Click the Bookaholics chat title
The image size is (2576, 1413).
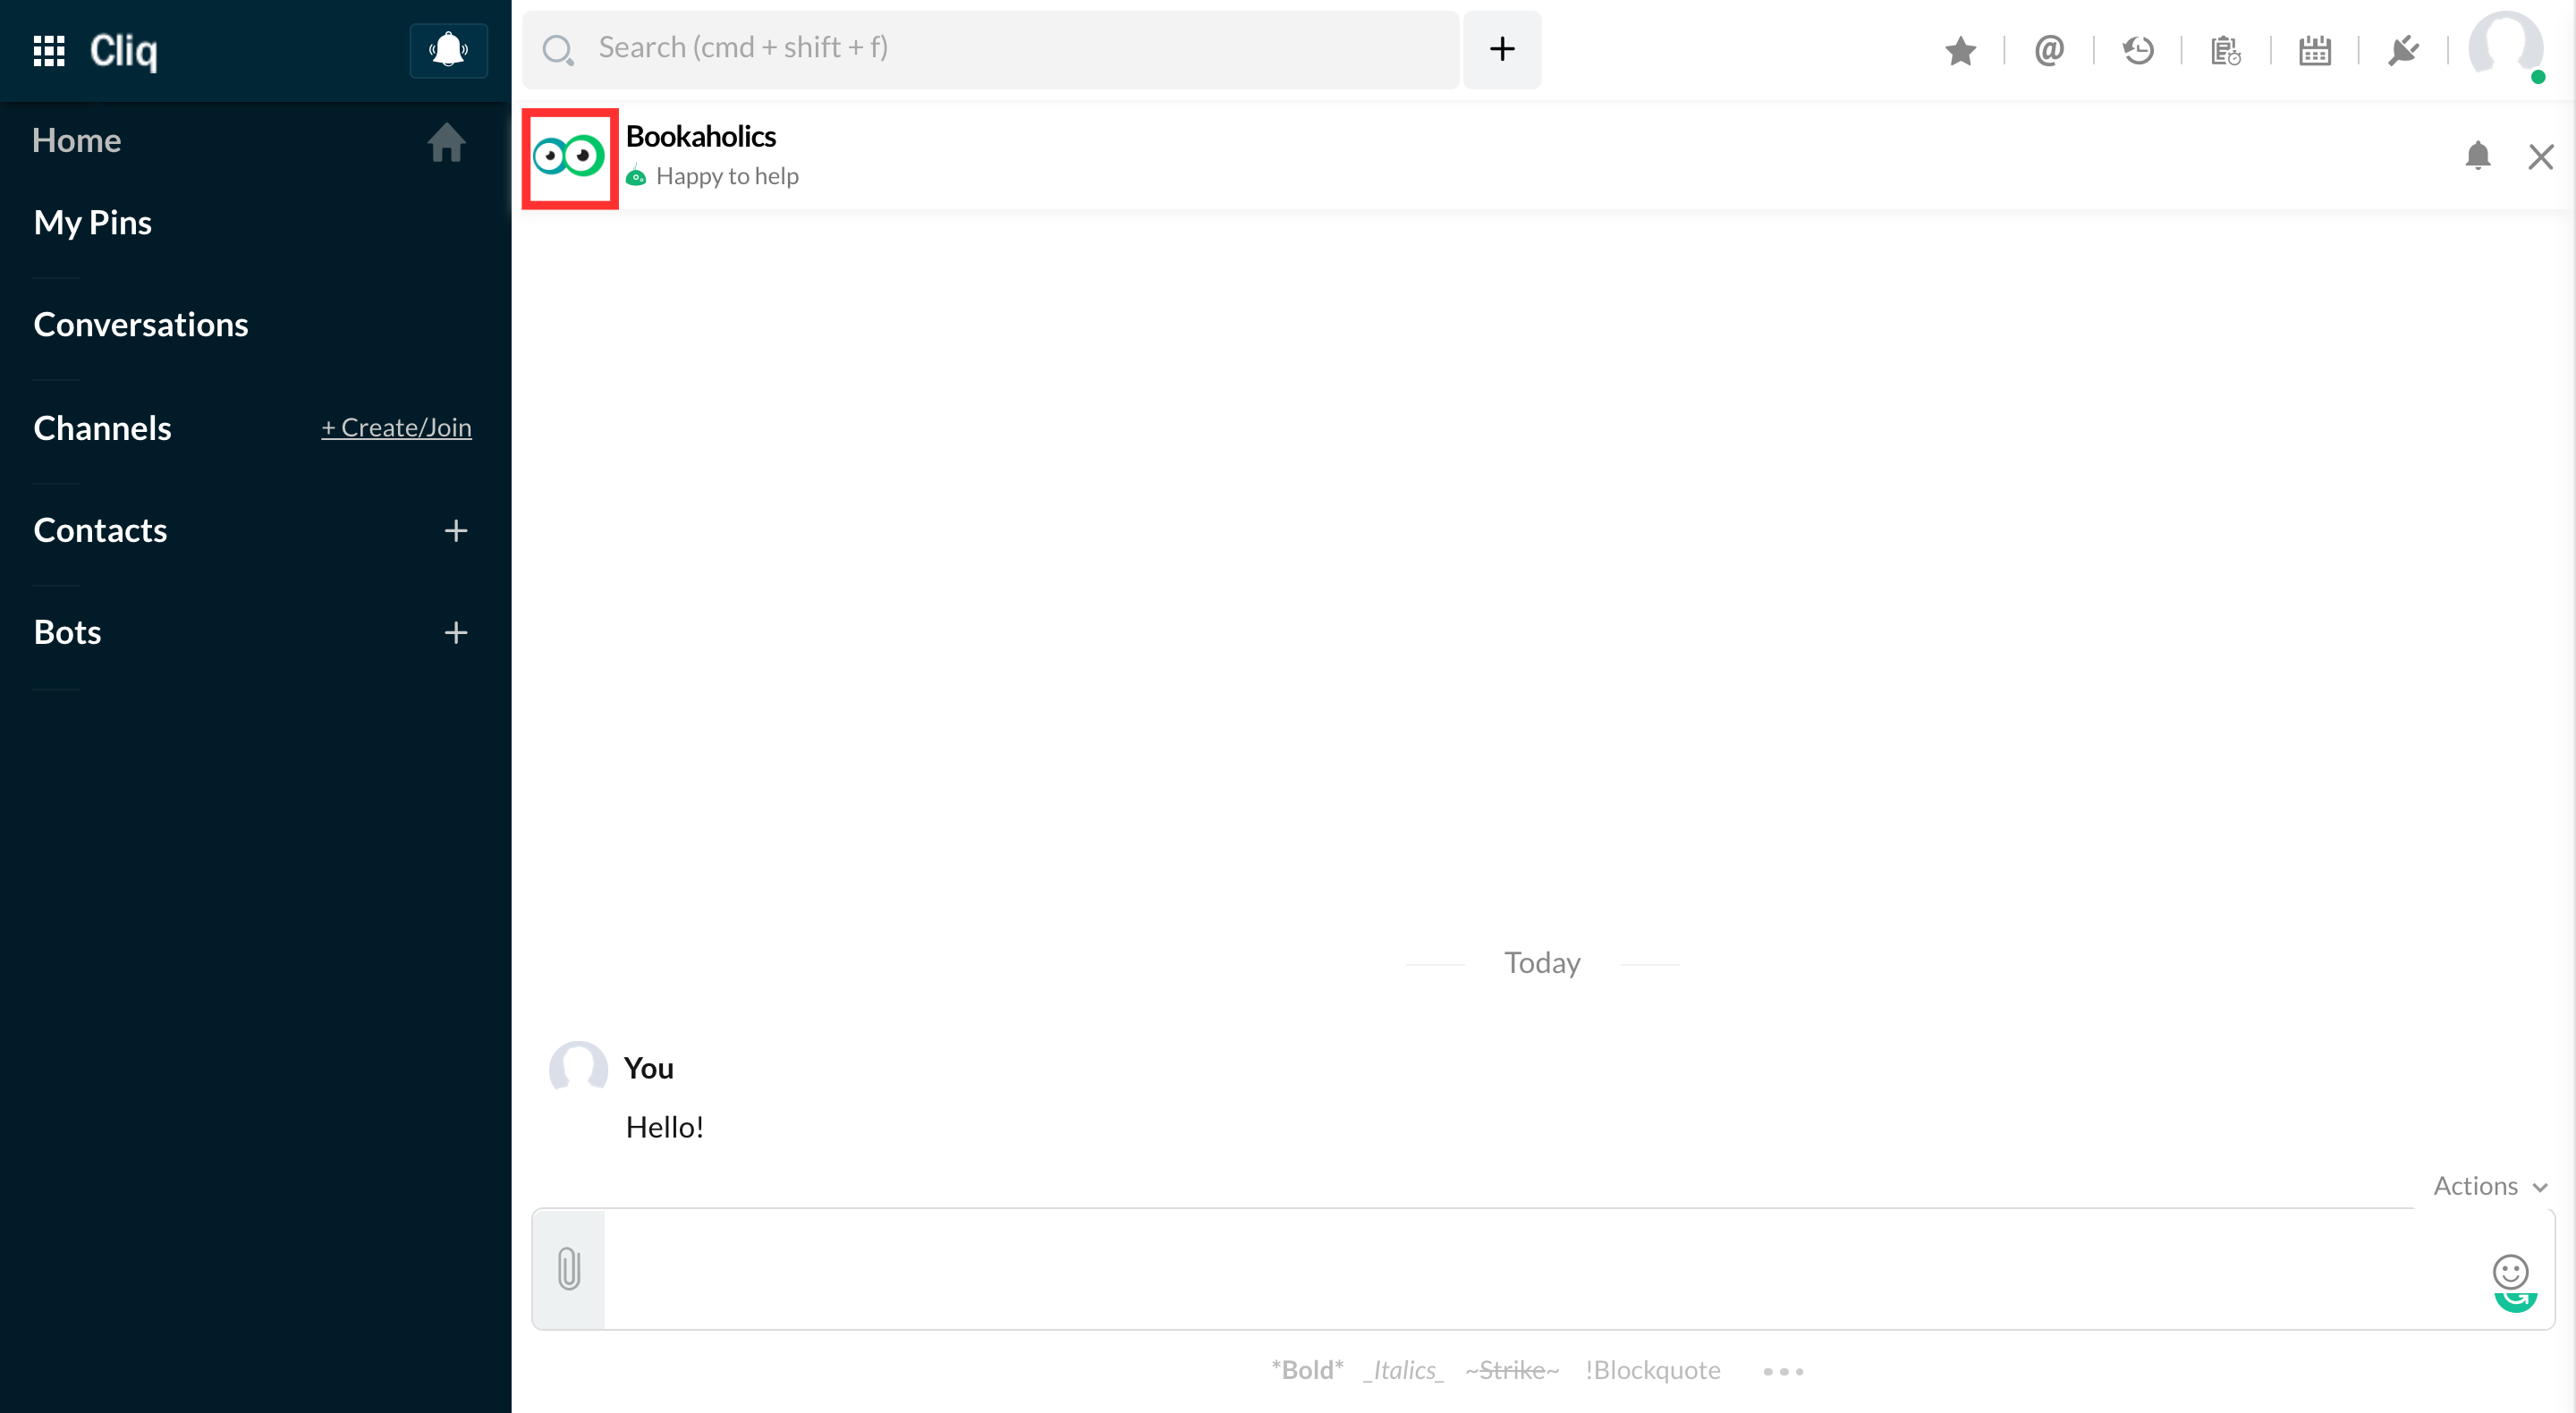click(x=701, y=137)
